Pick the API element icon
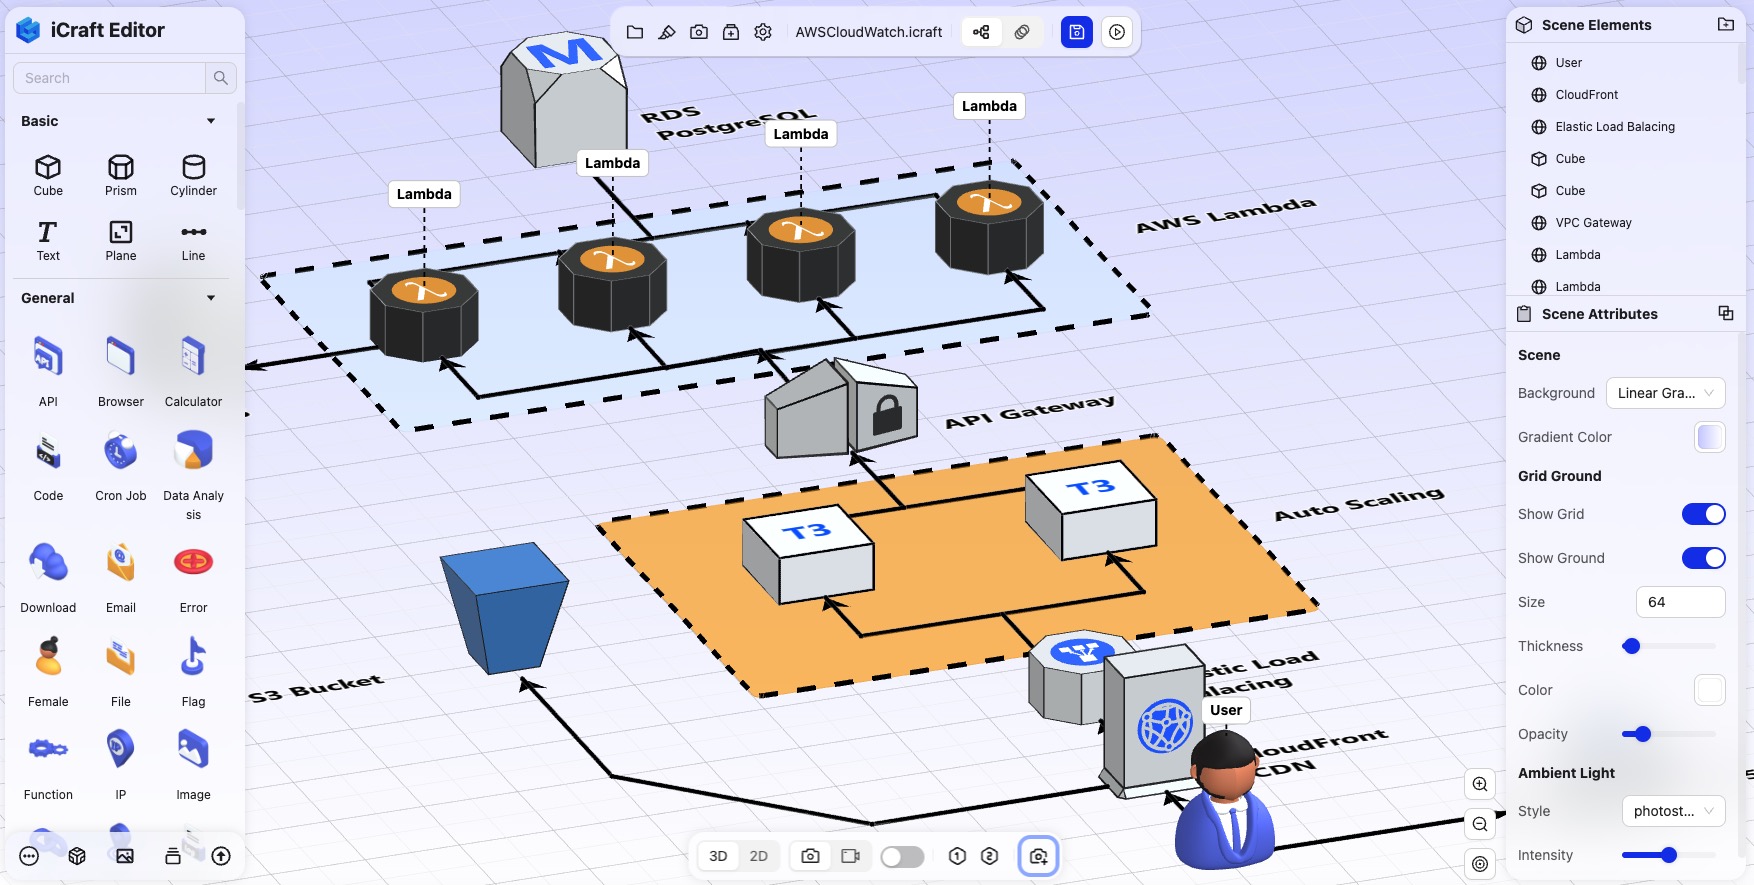 pos(48,357)
